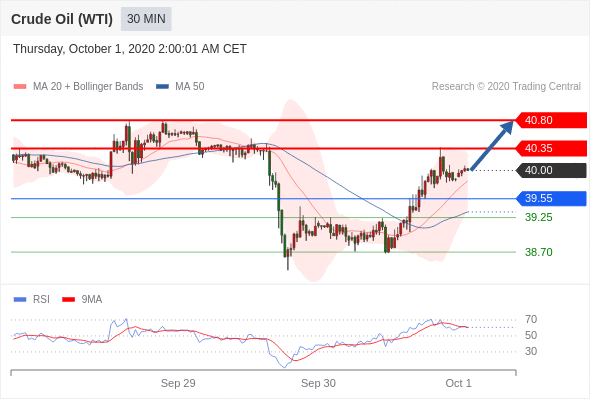Click the blue RSI legend swatch

pyautogui.click(x=20, y=300)
